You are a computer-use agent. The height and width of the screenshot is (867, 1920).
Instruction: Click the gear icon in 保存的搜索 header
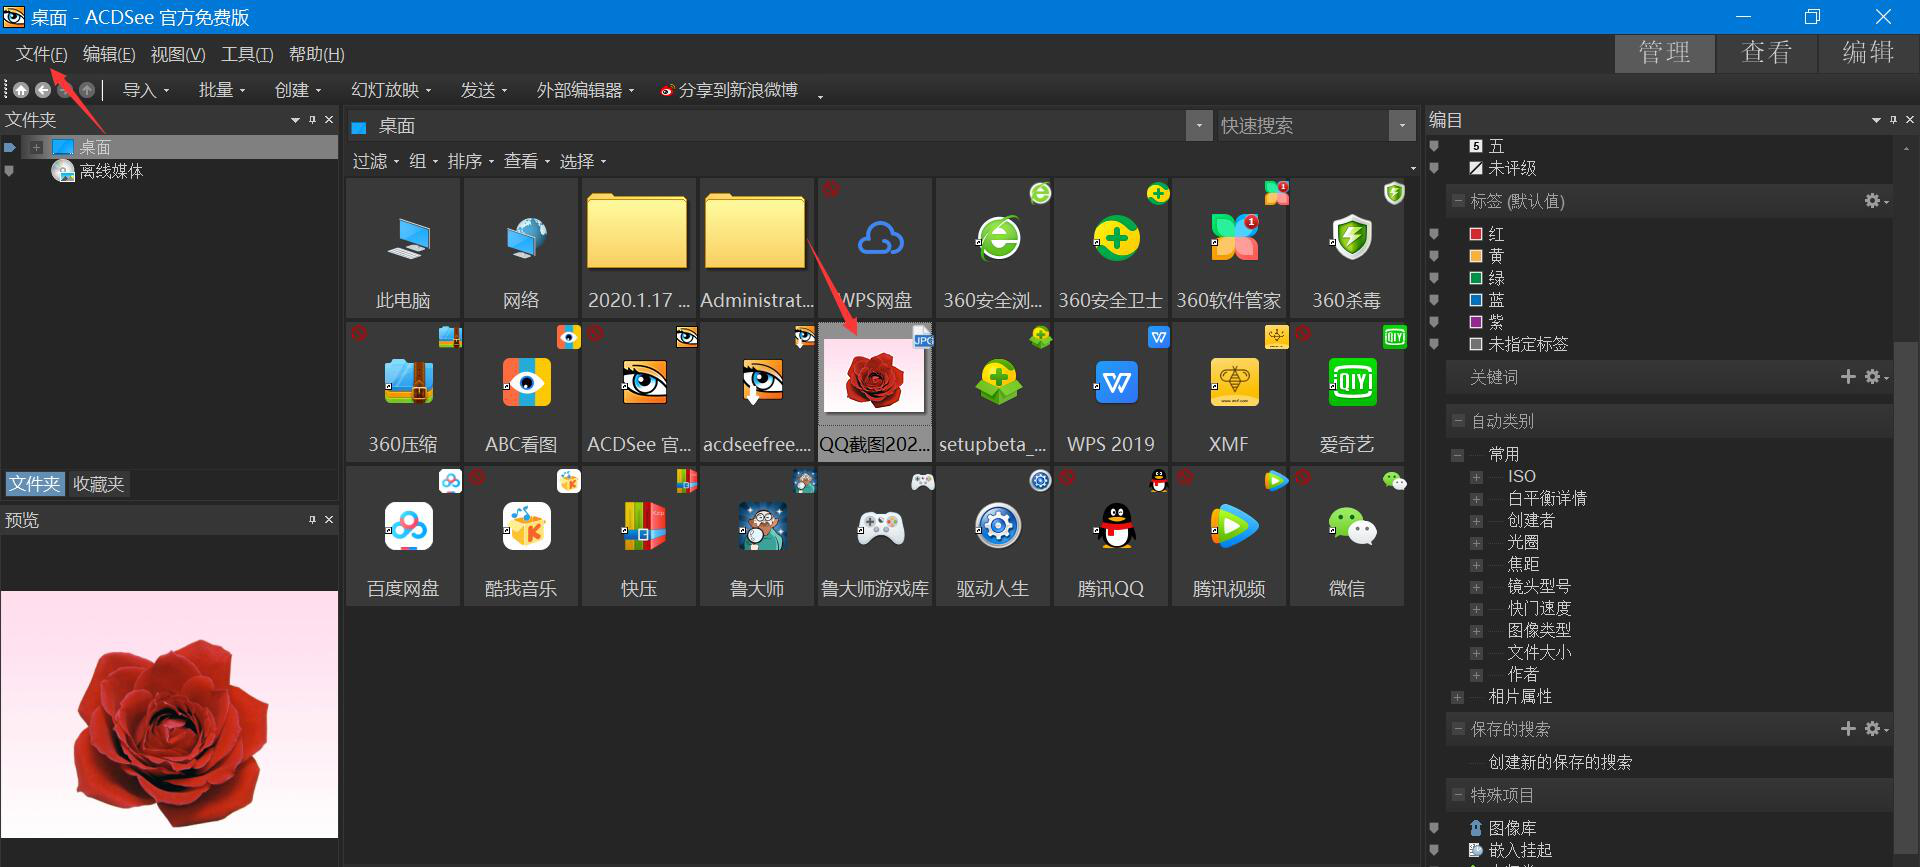[x=1873, y=729]
